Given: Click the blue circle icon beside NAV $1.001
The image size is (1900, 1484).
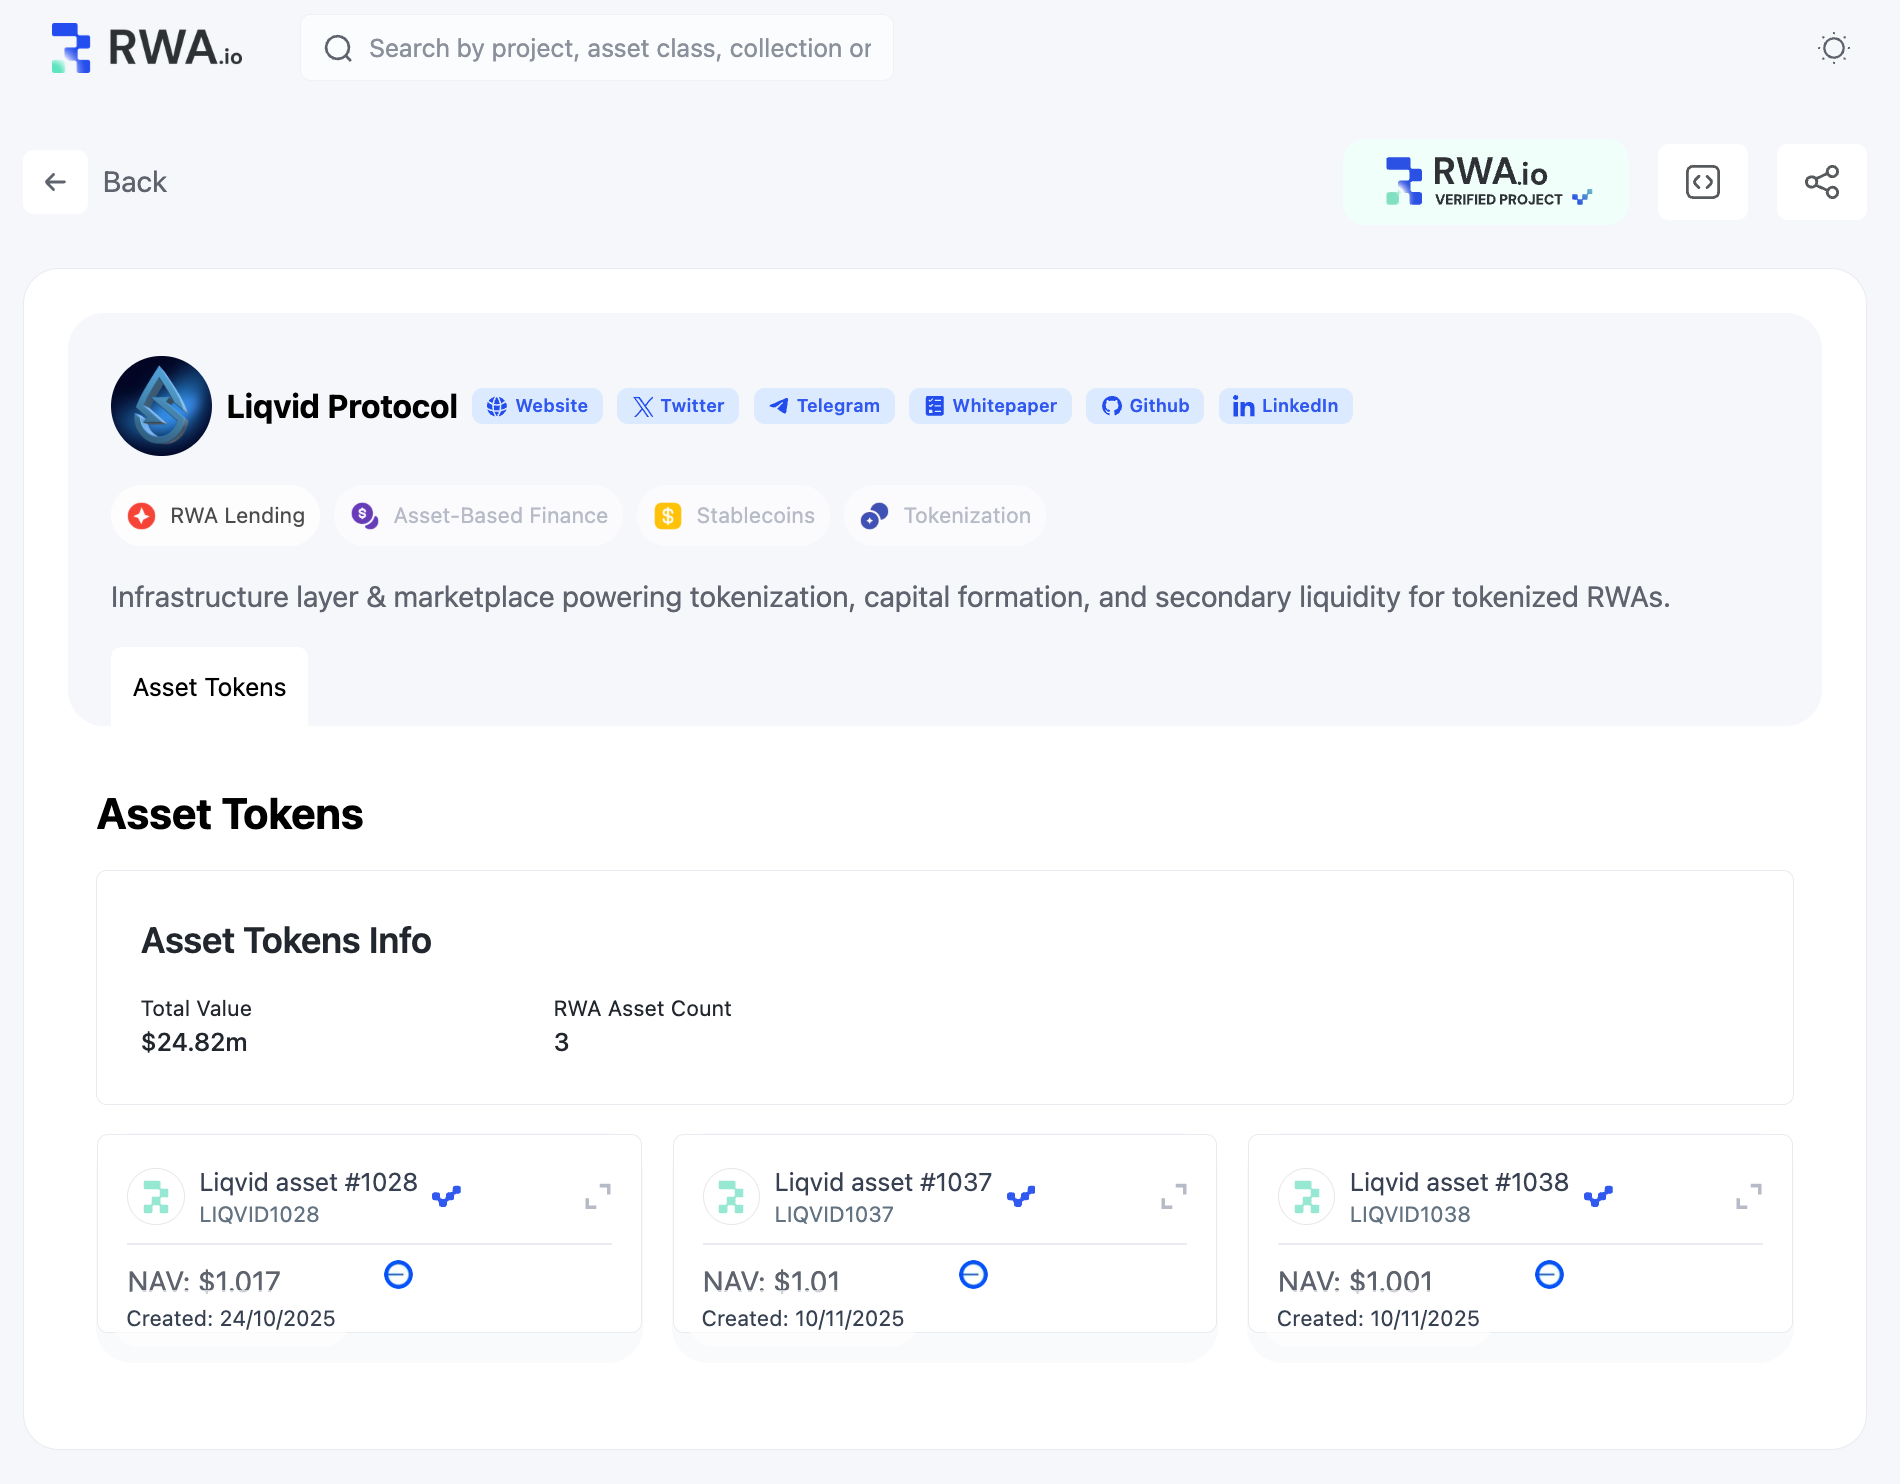Looking at the screenshot, I should tap(1549, 1275).
